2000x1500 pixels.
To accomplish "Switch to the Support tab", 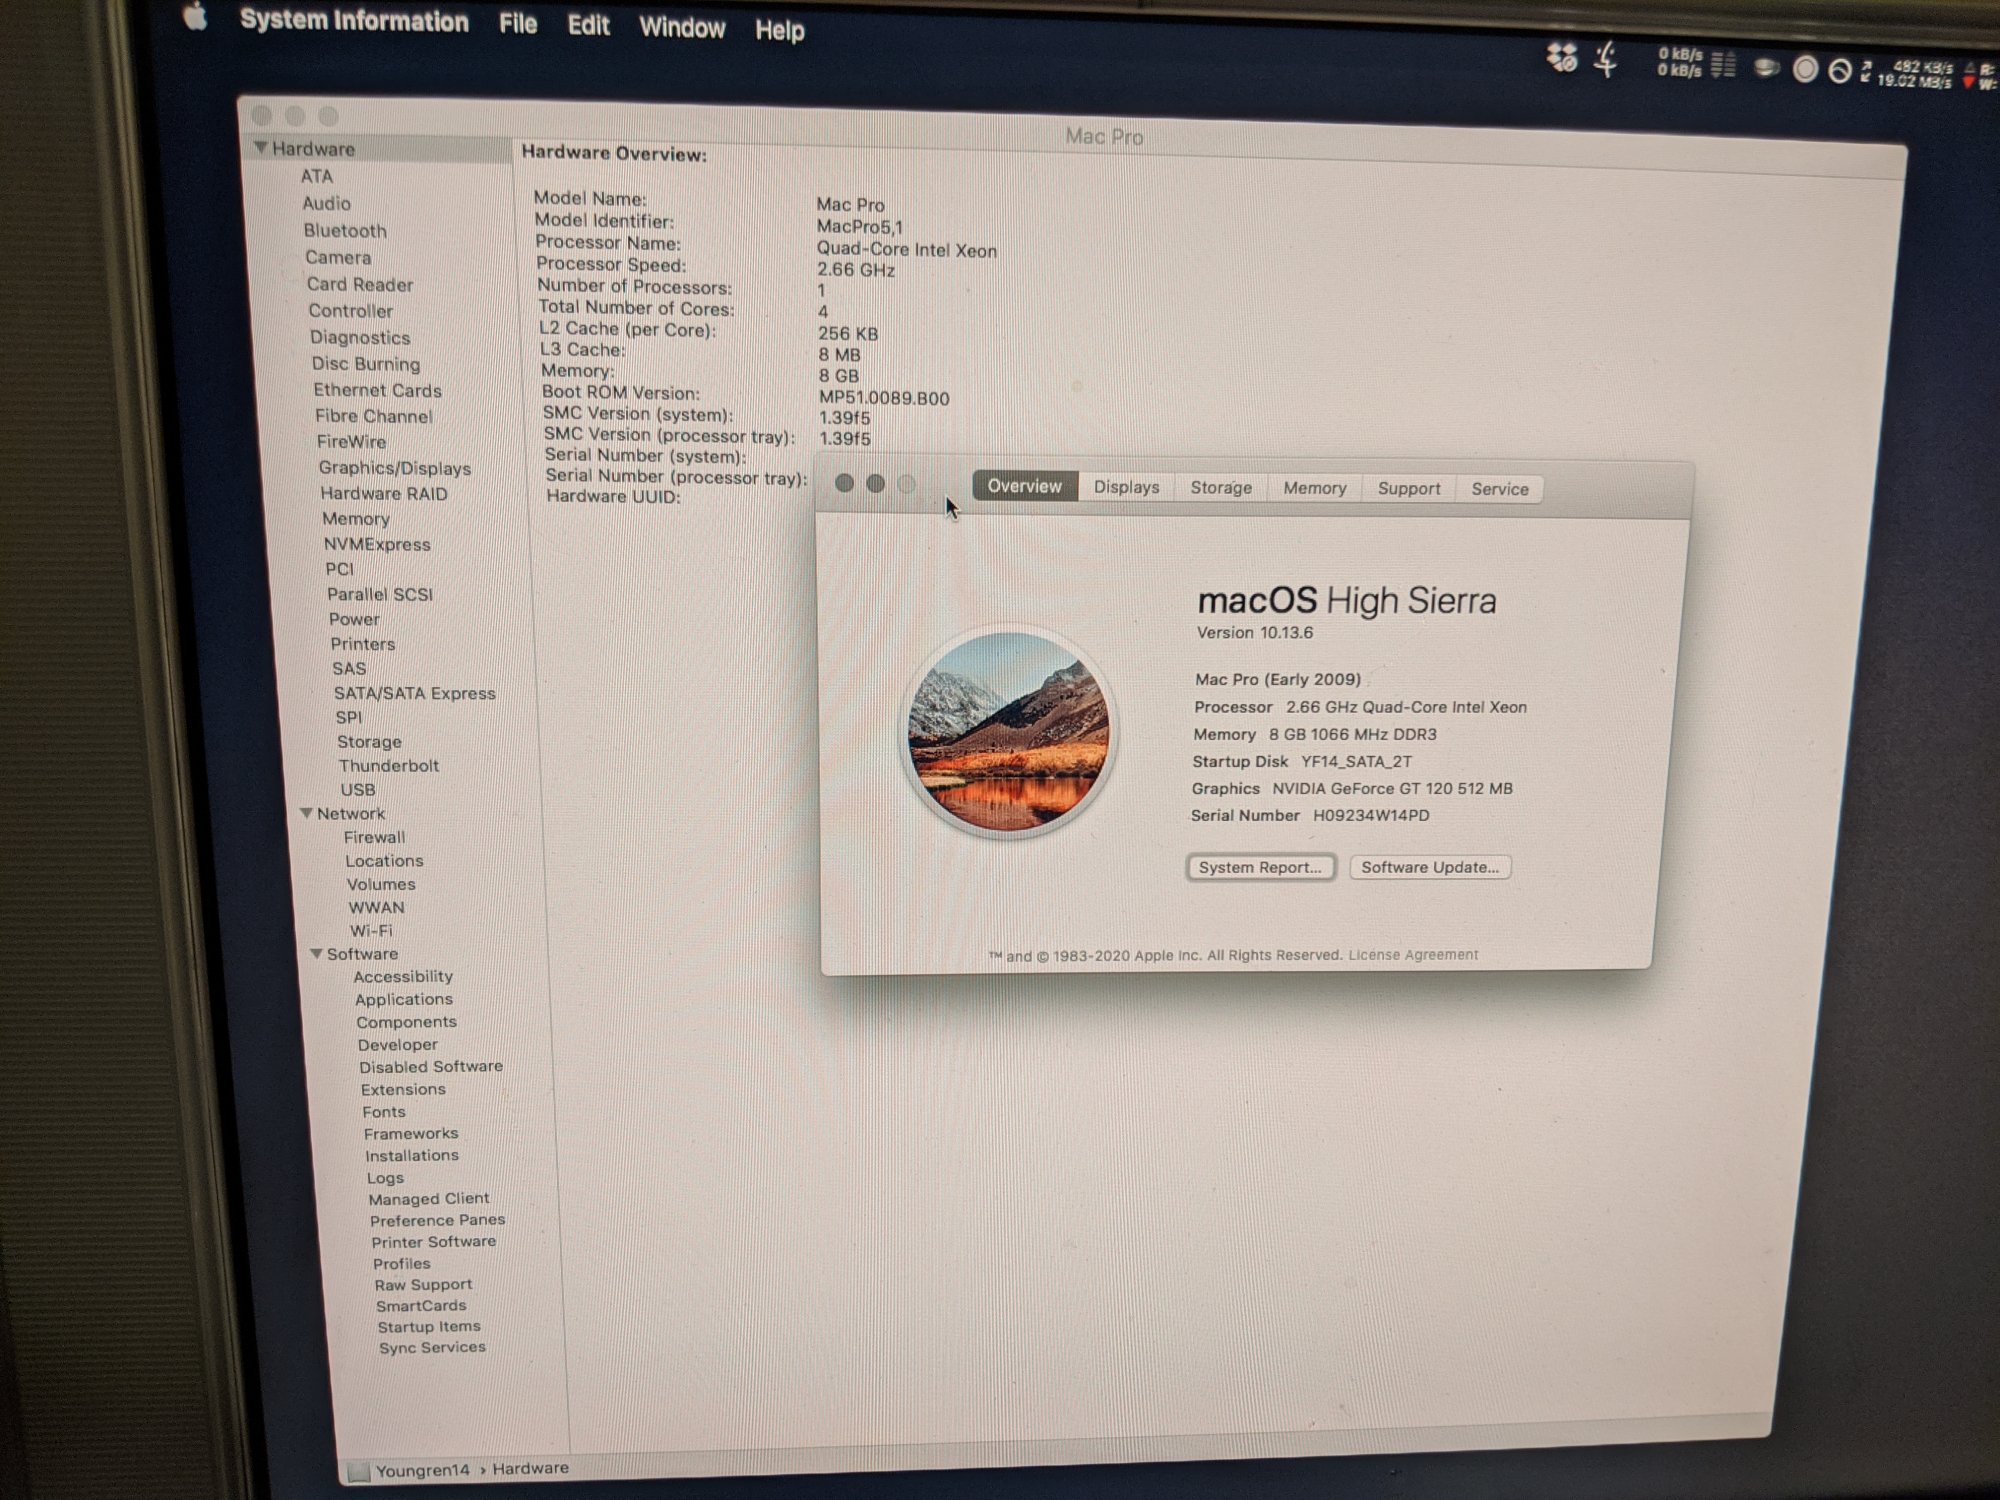I will (1409, 488).
